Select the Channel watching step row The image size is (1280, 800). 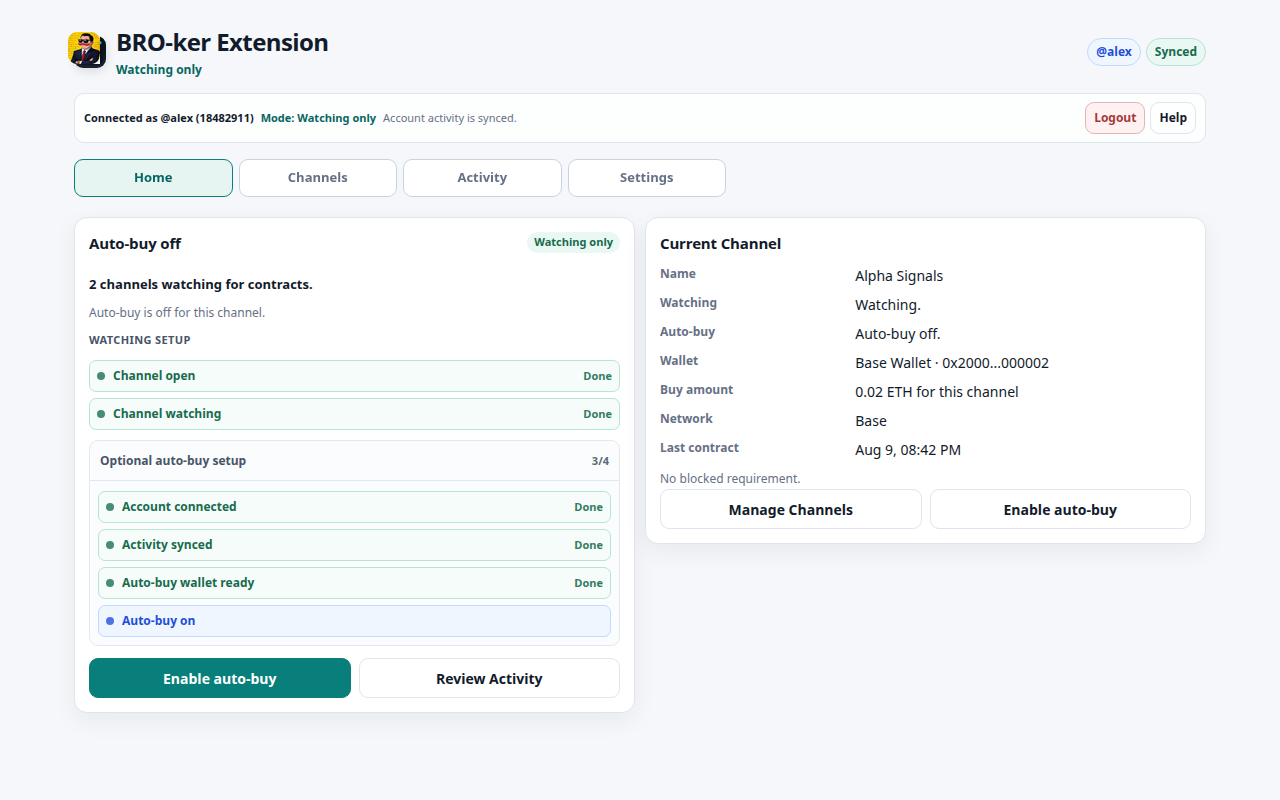pyautogui.click(x=354, y=414)
